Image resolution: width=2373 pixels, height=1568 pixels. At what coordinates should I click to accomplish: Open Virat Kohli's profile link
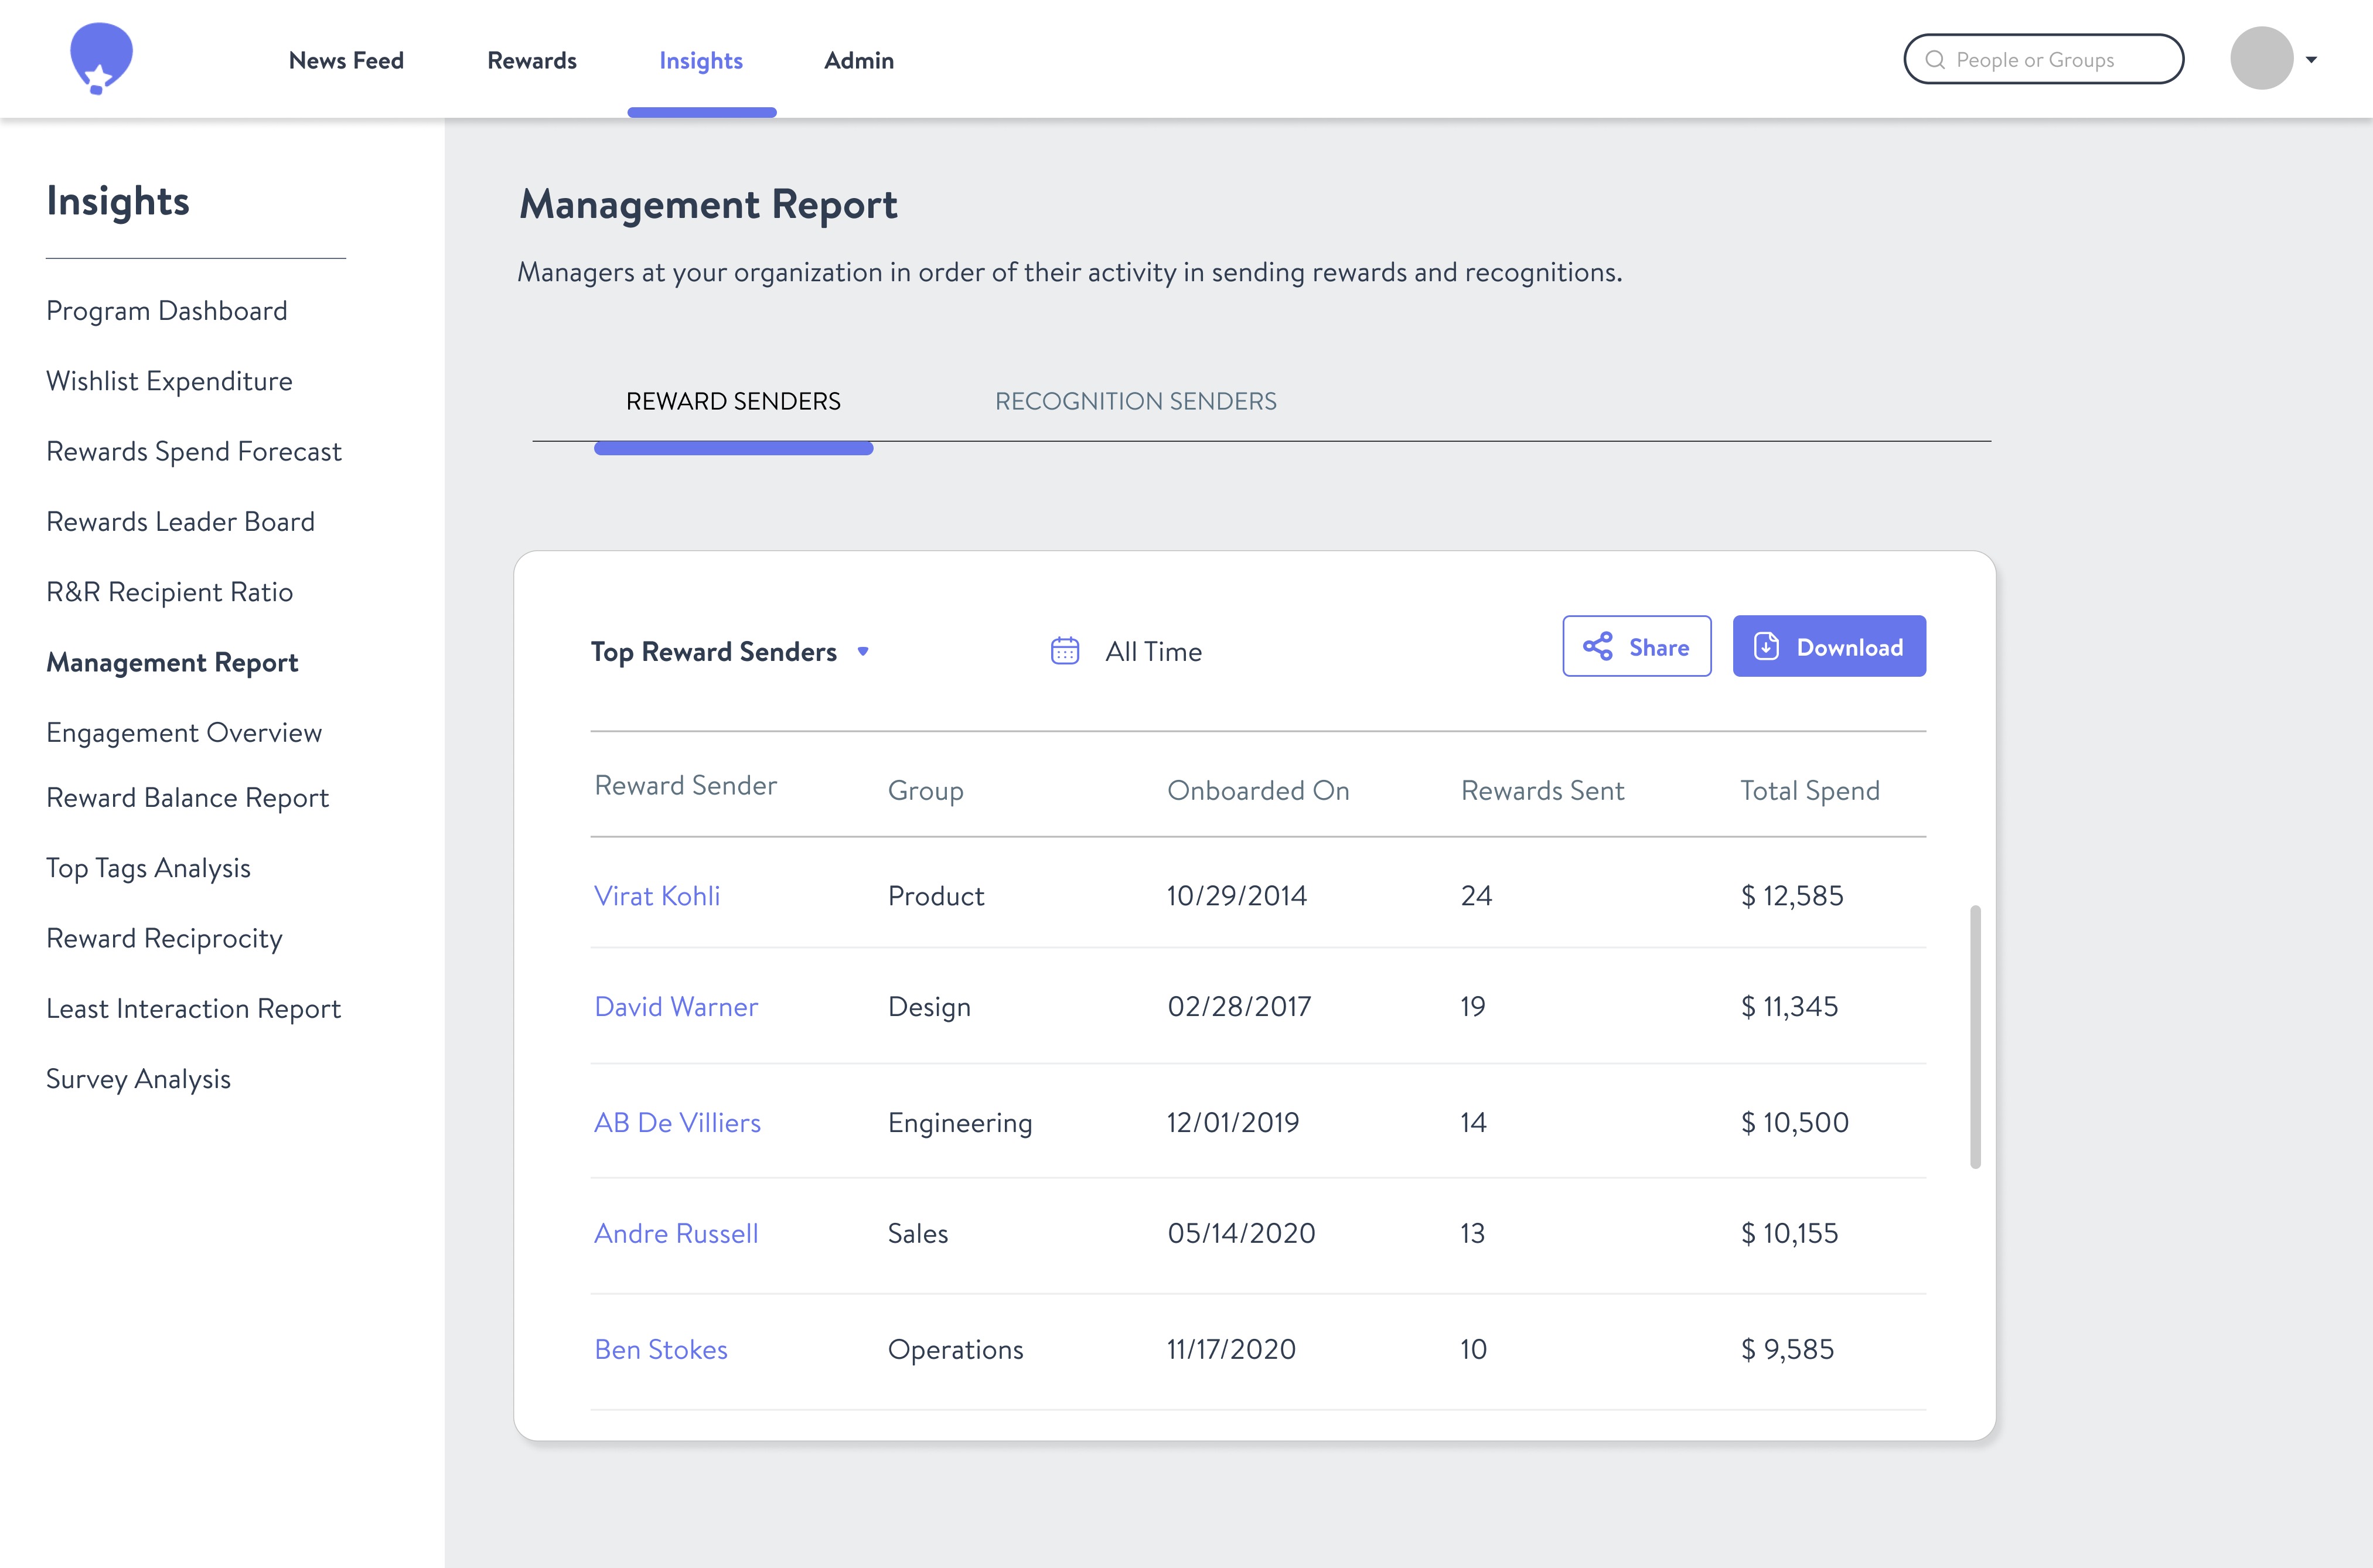(x=657, y=896)
